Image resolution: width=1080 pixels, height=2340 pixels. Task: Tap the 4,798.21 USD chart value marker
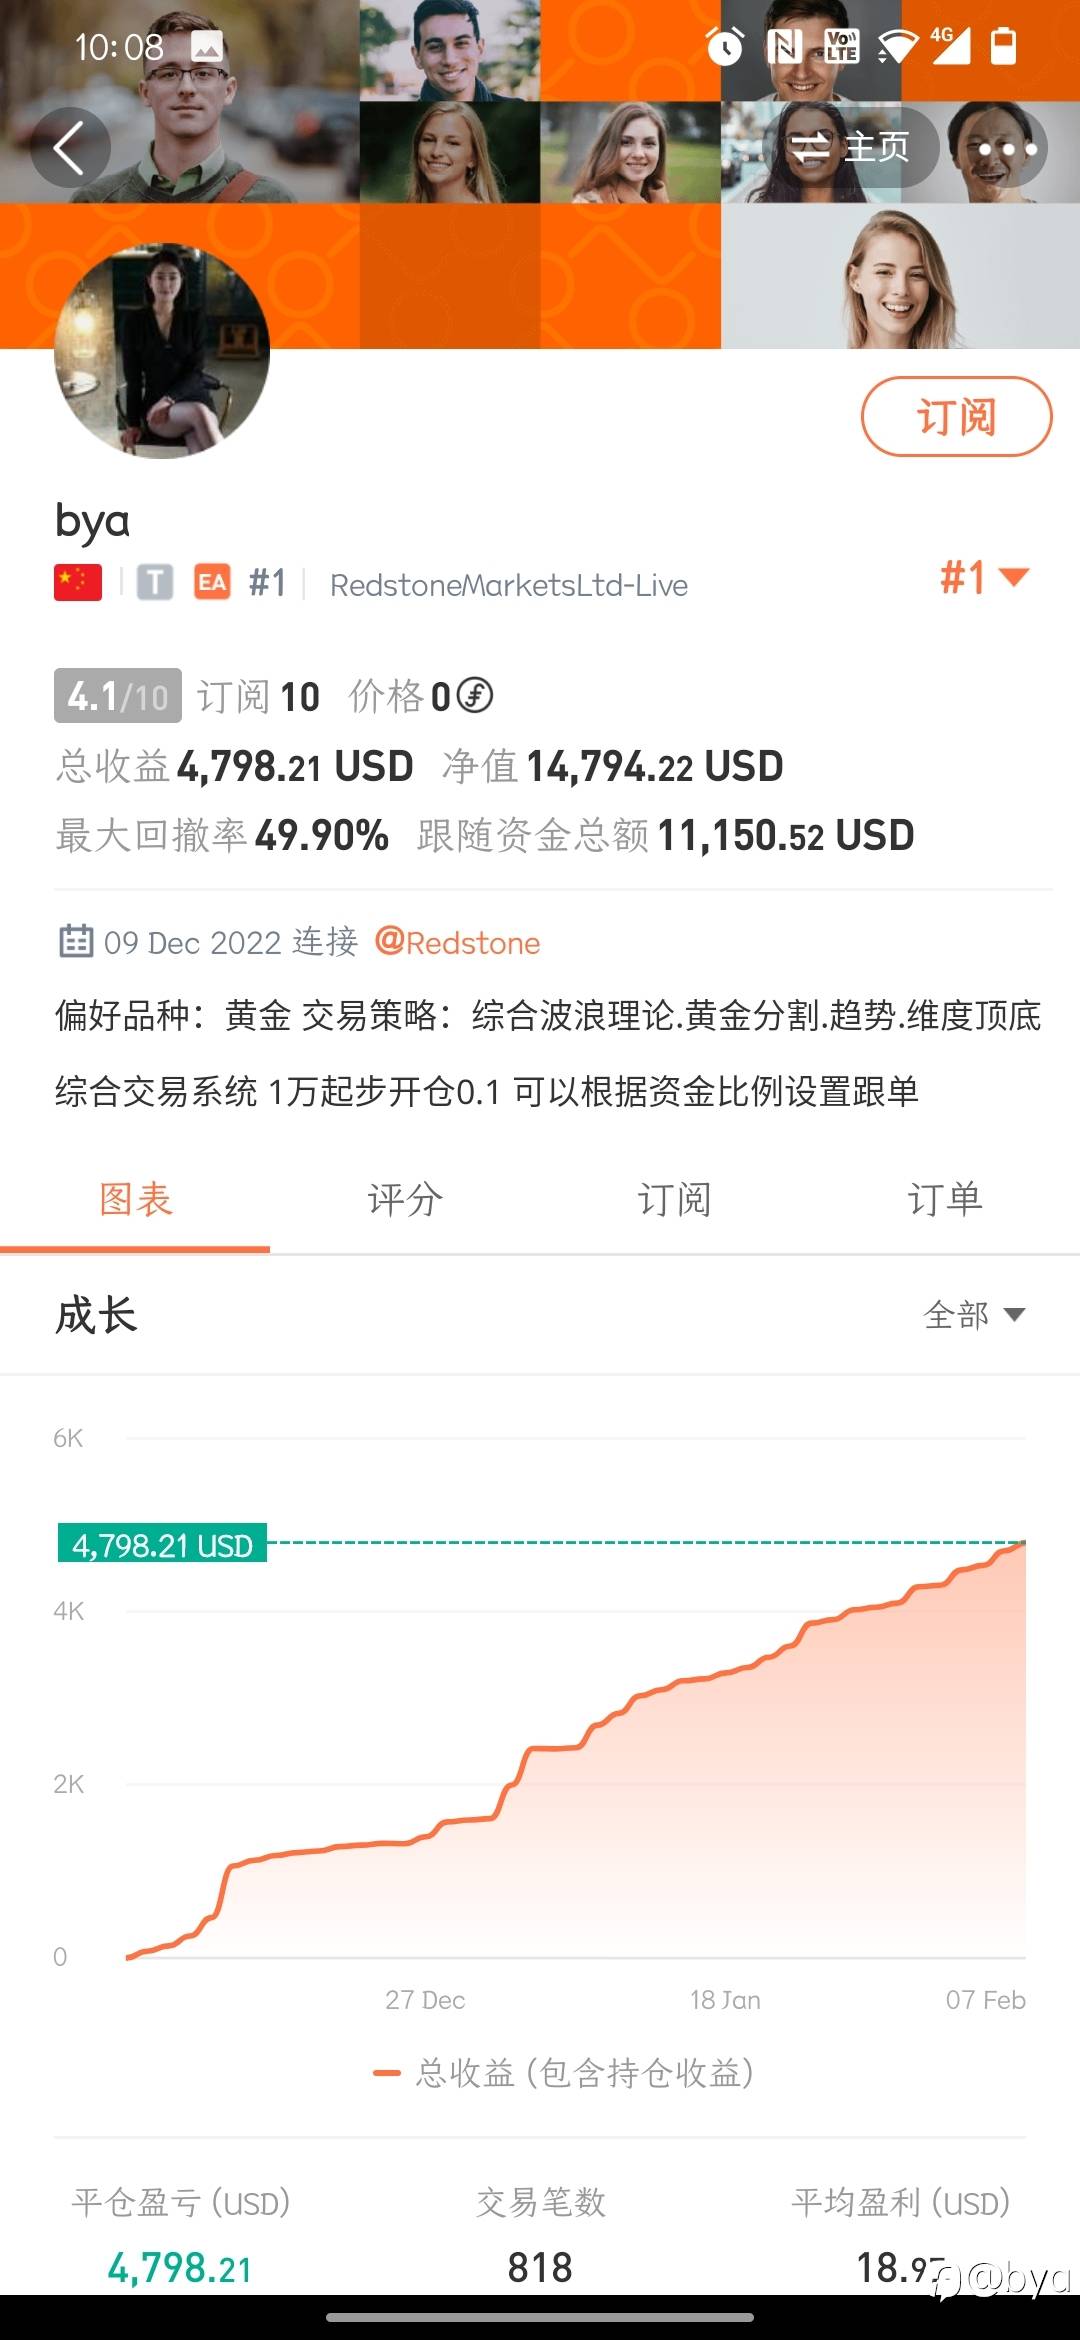162,1545
